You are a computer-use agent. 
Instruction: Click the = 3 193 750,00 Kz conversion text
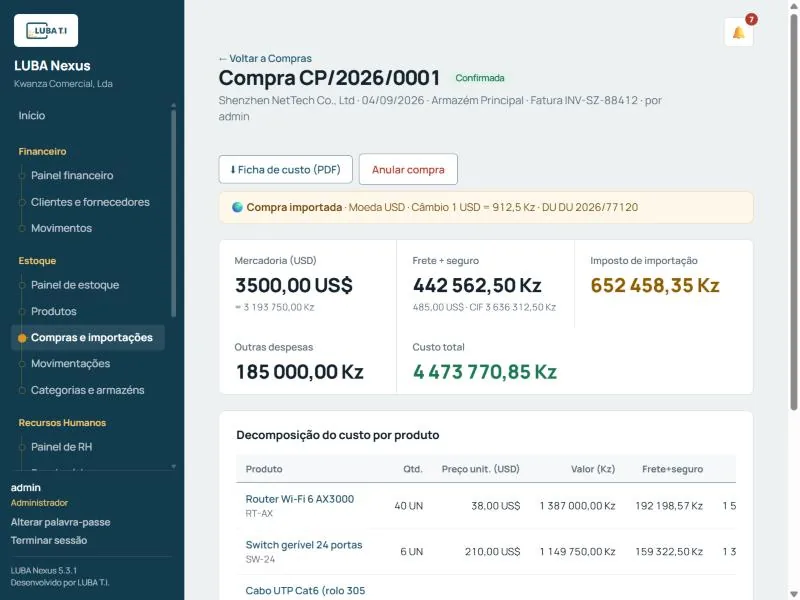tap(274, 308)
